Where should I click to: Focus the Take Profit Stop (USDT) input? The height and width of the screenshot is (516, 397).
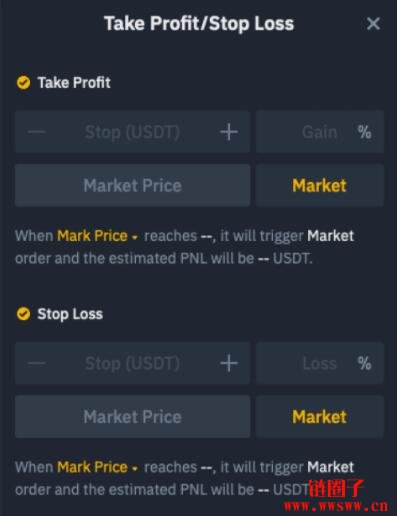[132, 132]
